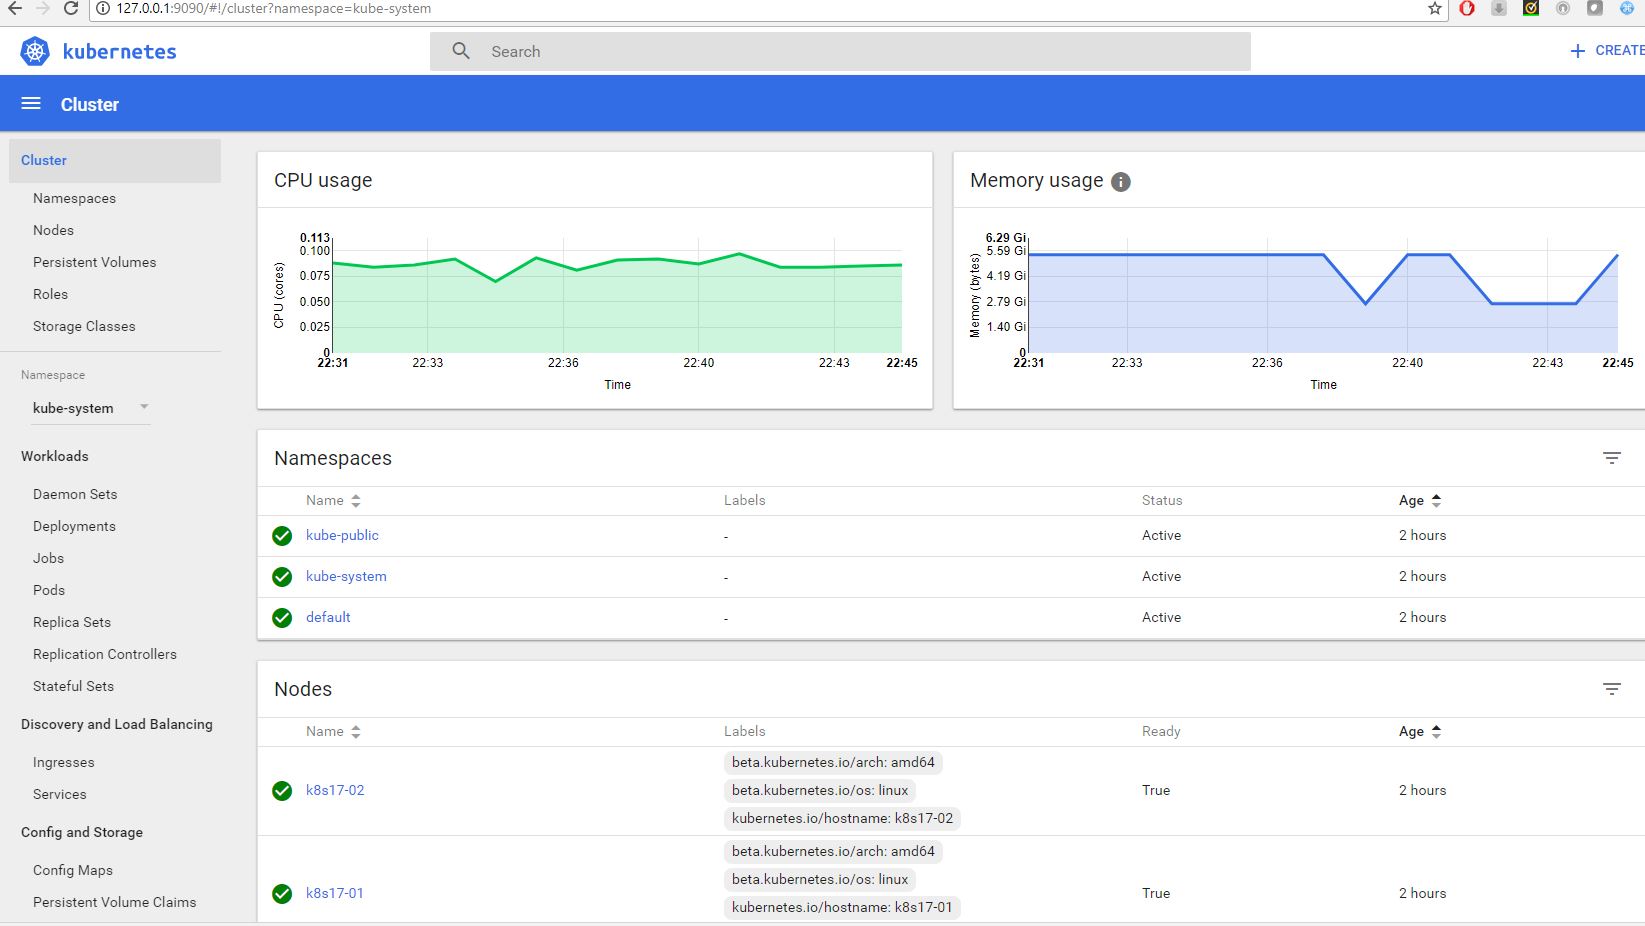The width and height of the screenshot is (1645, 926).
Task: Click the CREATE button
Action: pos(1608,51)
